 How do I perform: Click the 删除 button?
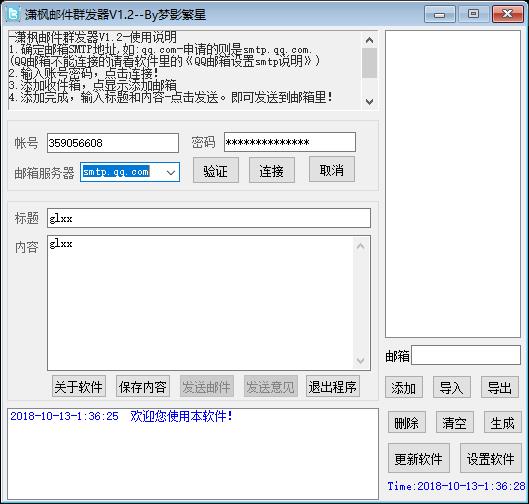pos(407,422)
